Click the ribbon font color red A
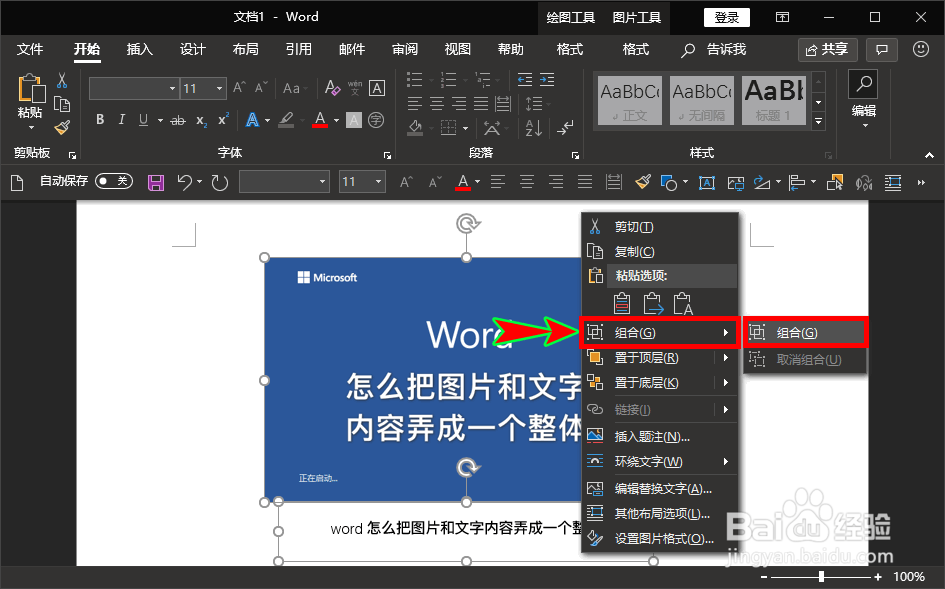The height and width of the screenshot is (589, 945). [x=320, y=119]
